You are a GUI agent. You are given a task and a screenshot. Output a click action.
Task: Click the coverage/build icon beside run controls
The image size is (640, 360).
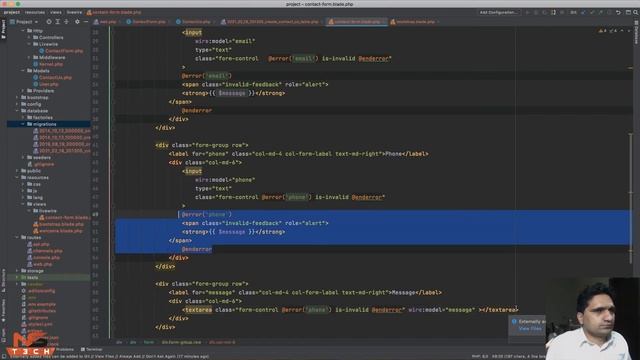pos(545,13)
